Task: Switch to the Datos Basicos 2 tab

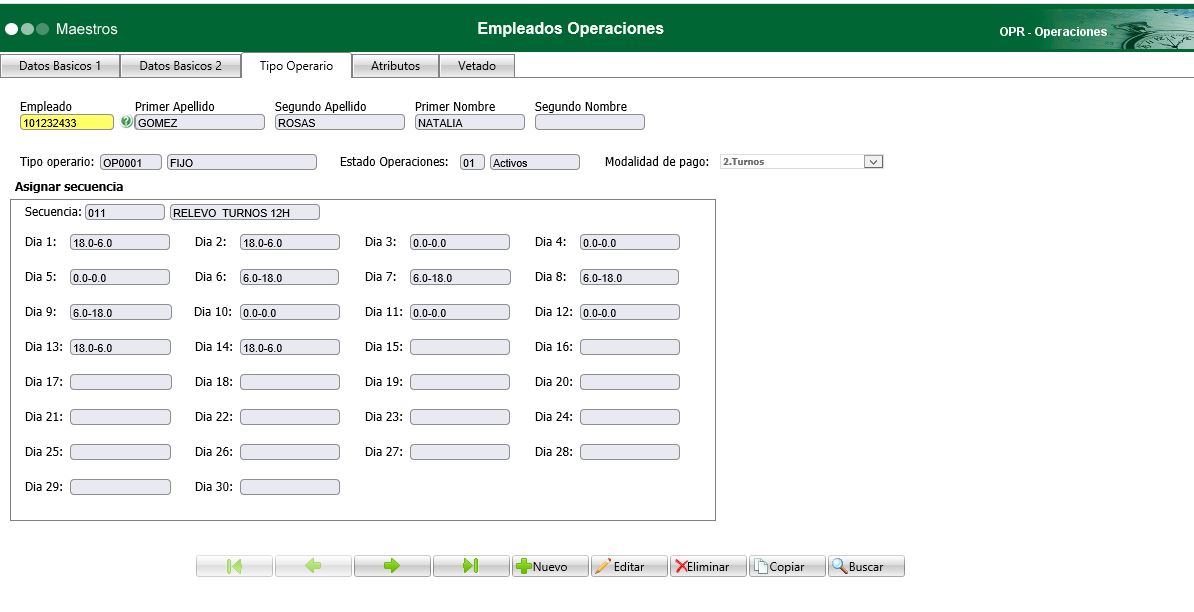Action: (x=180, y=66)
